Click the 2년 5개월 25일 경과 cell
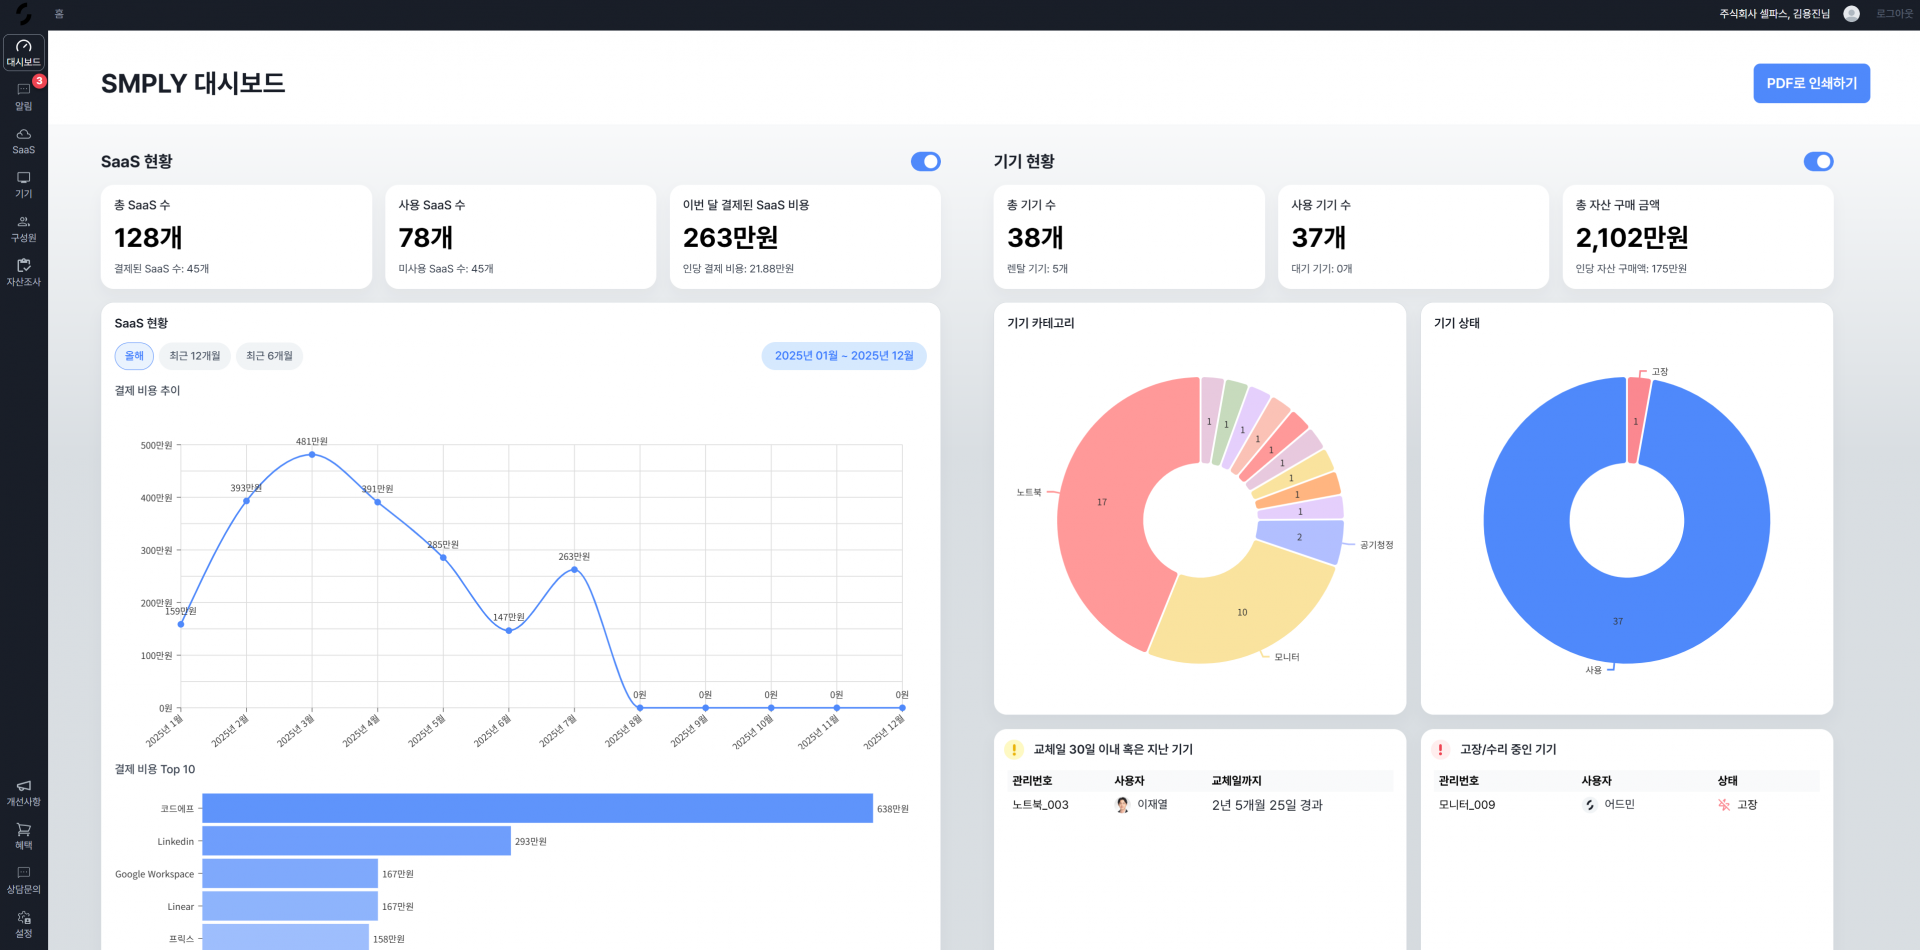The width and height of the screenshot is (1920, 950). [1267, 805]
